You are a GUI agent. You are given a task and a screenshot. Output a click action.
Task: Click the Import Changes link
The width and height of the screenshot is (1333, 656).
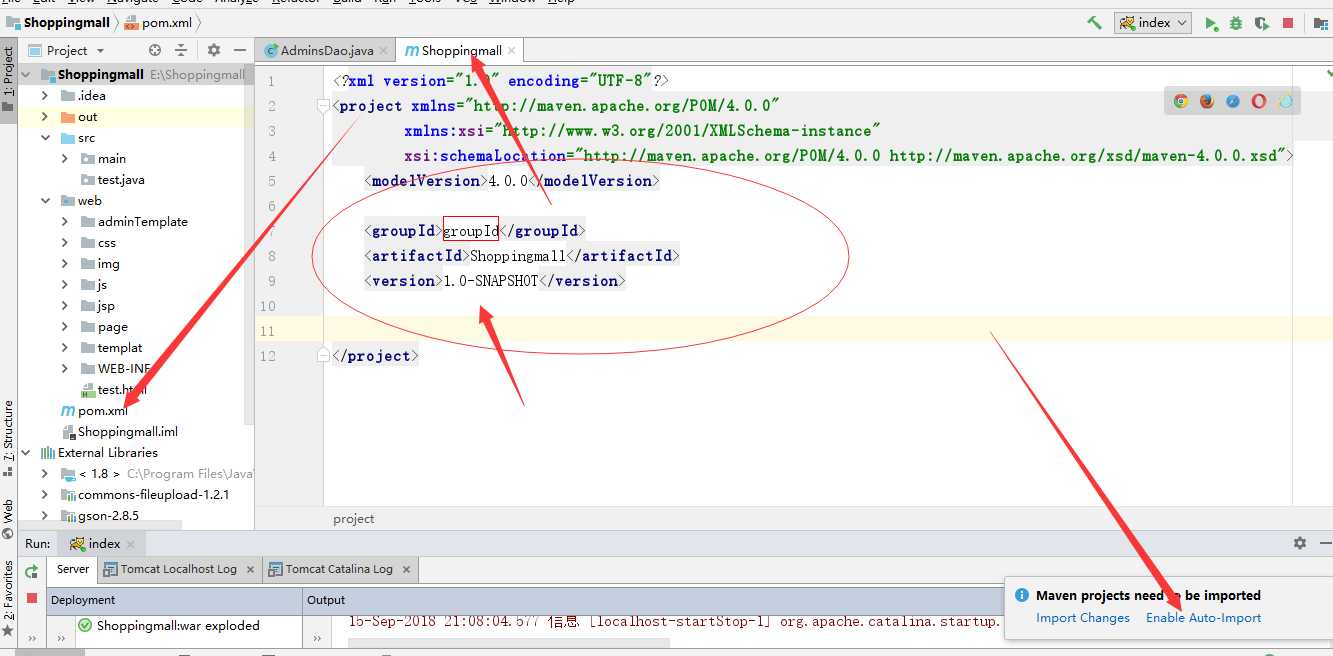pos(1083,618)
